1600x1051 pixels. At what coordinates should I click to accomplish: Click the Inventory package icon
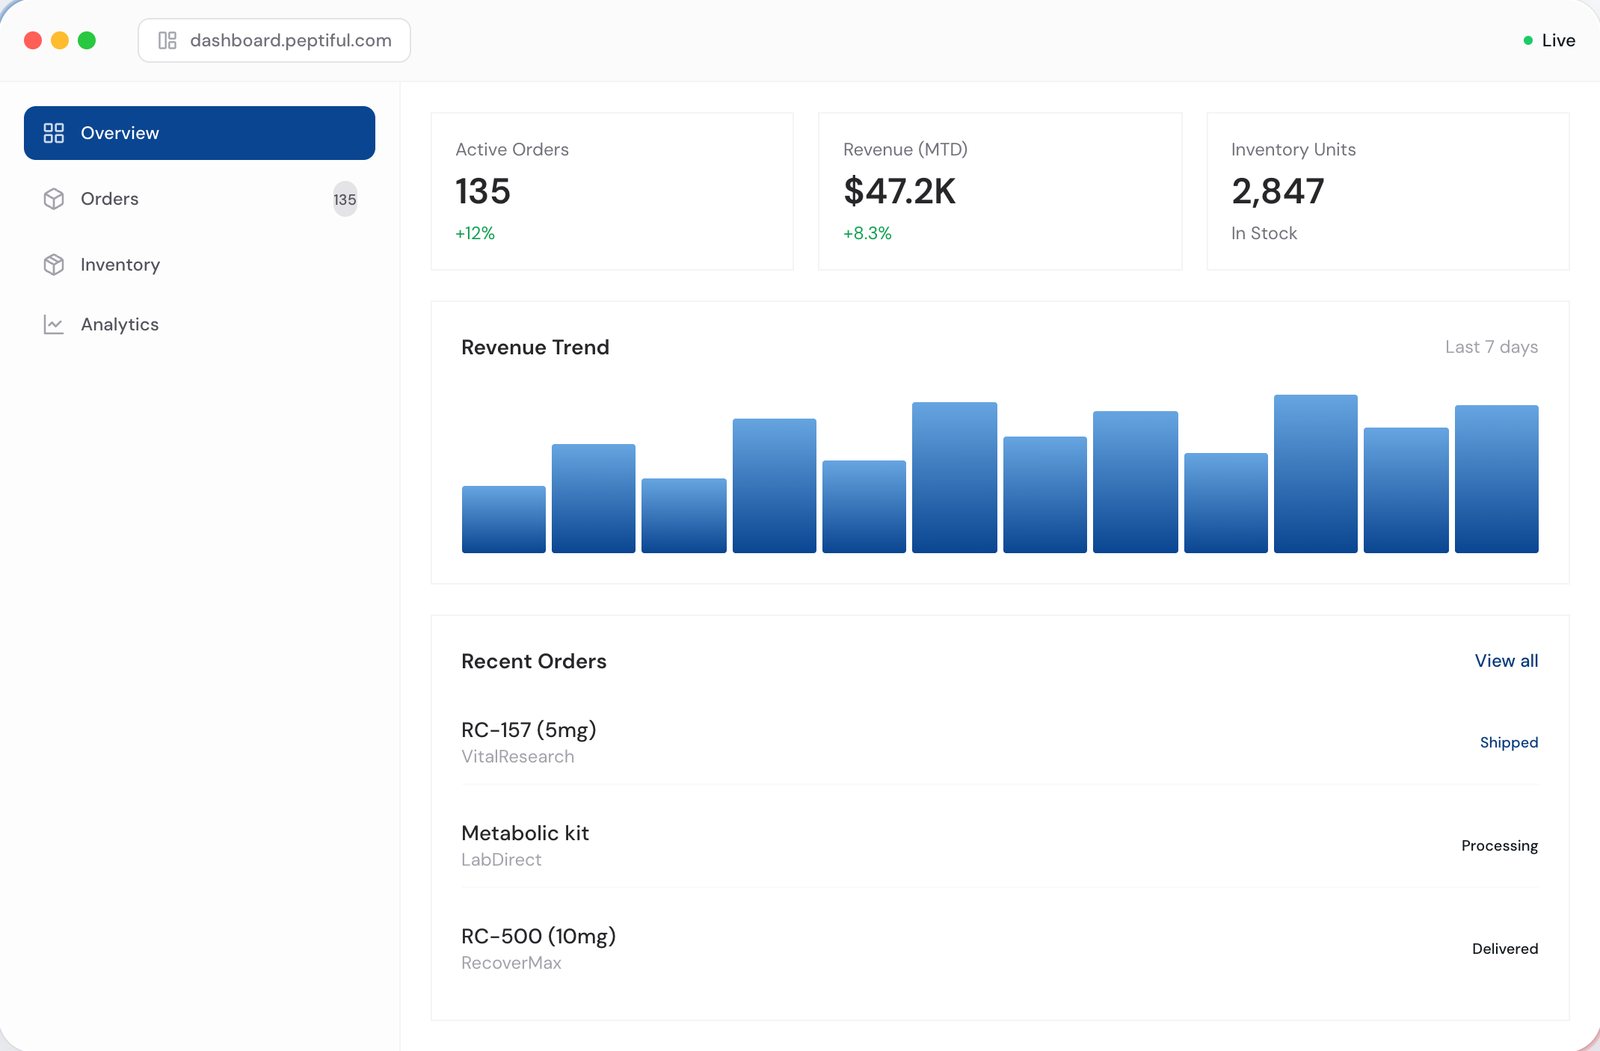point(54,264)
